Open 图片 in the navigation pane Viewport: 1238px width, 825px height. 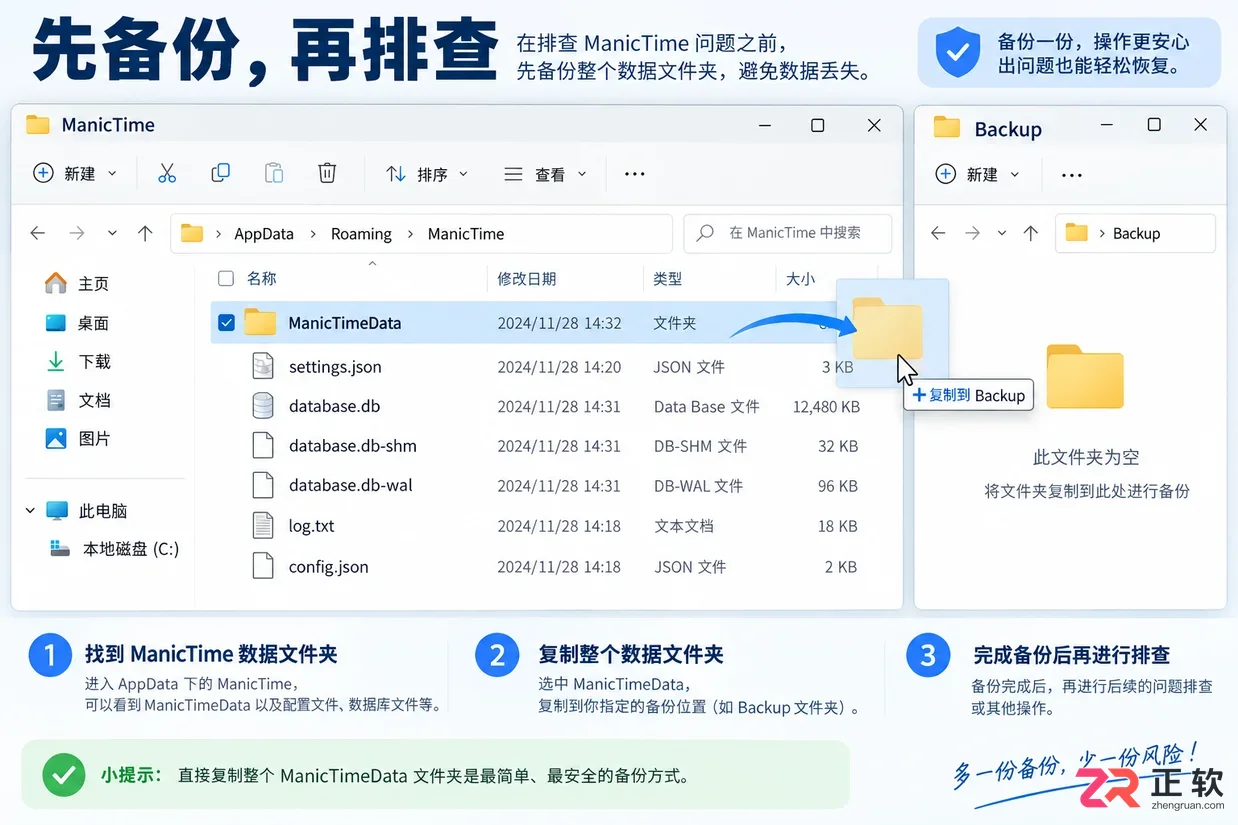(78, 438)
